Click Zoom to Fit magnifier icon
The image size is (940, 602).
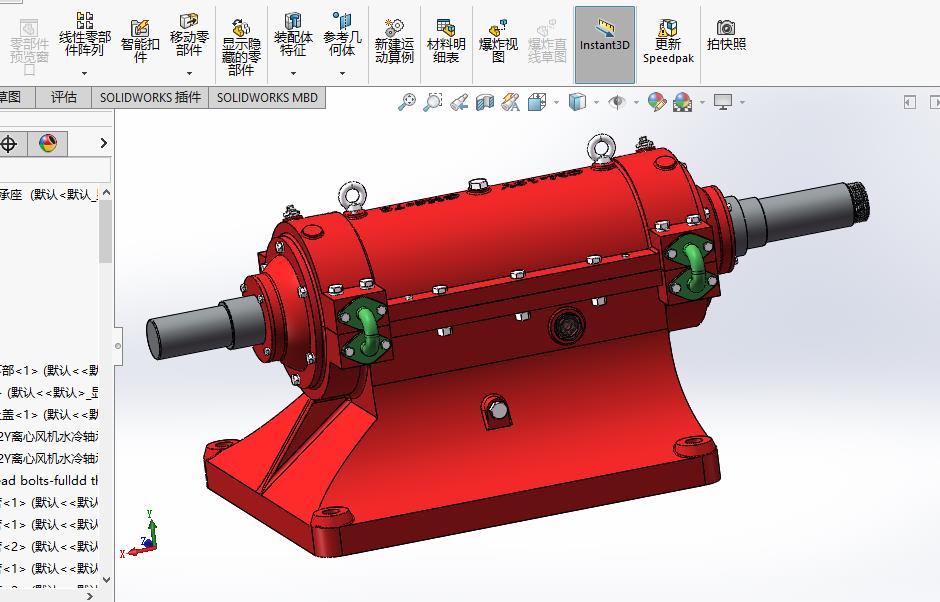point(406,102)
